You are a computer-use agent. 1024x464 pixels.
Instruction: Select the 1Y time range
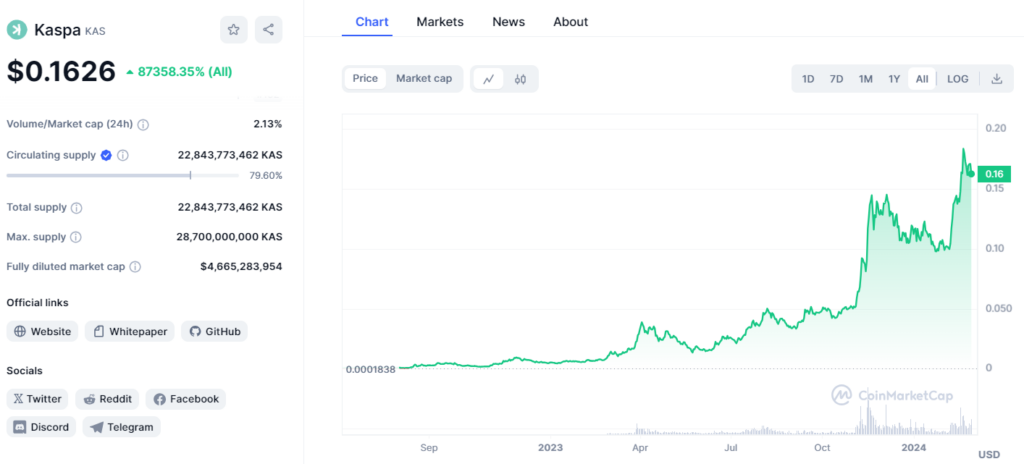point(894,79)
